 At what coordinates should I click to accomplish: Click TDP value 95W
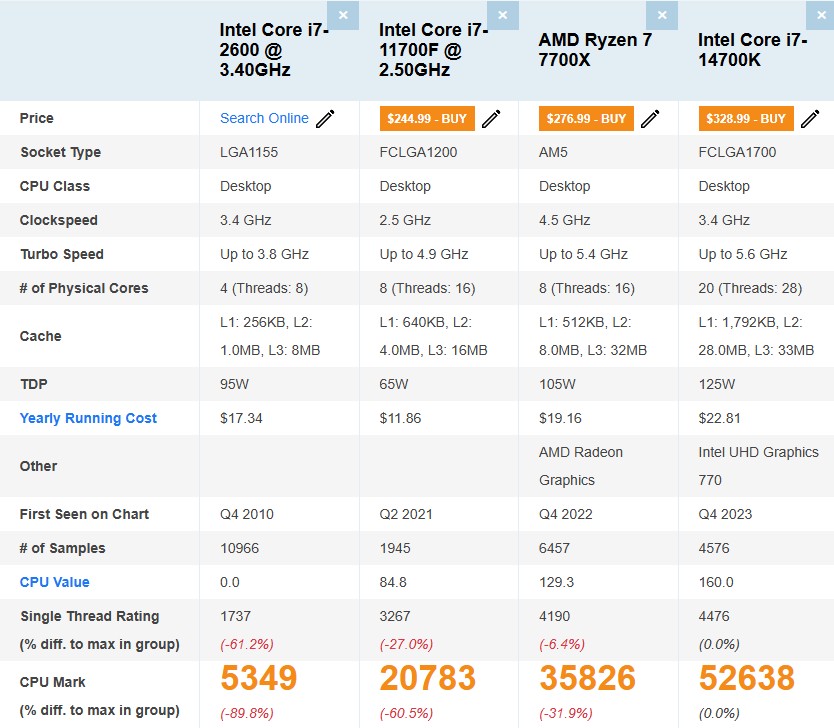[235, 384]
